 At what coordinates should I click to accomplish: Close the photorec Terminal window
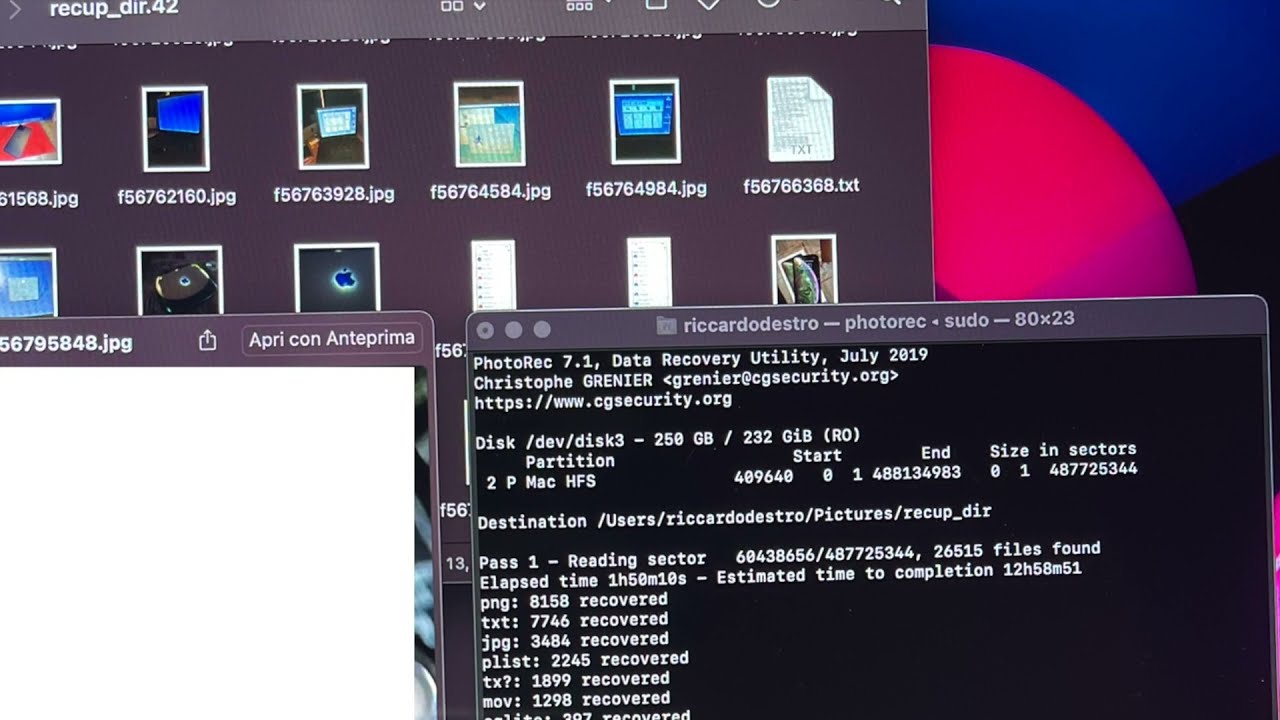[x=486, y=329]
